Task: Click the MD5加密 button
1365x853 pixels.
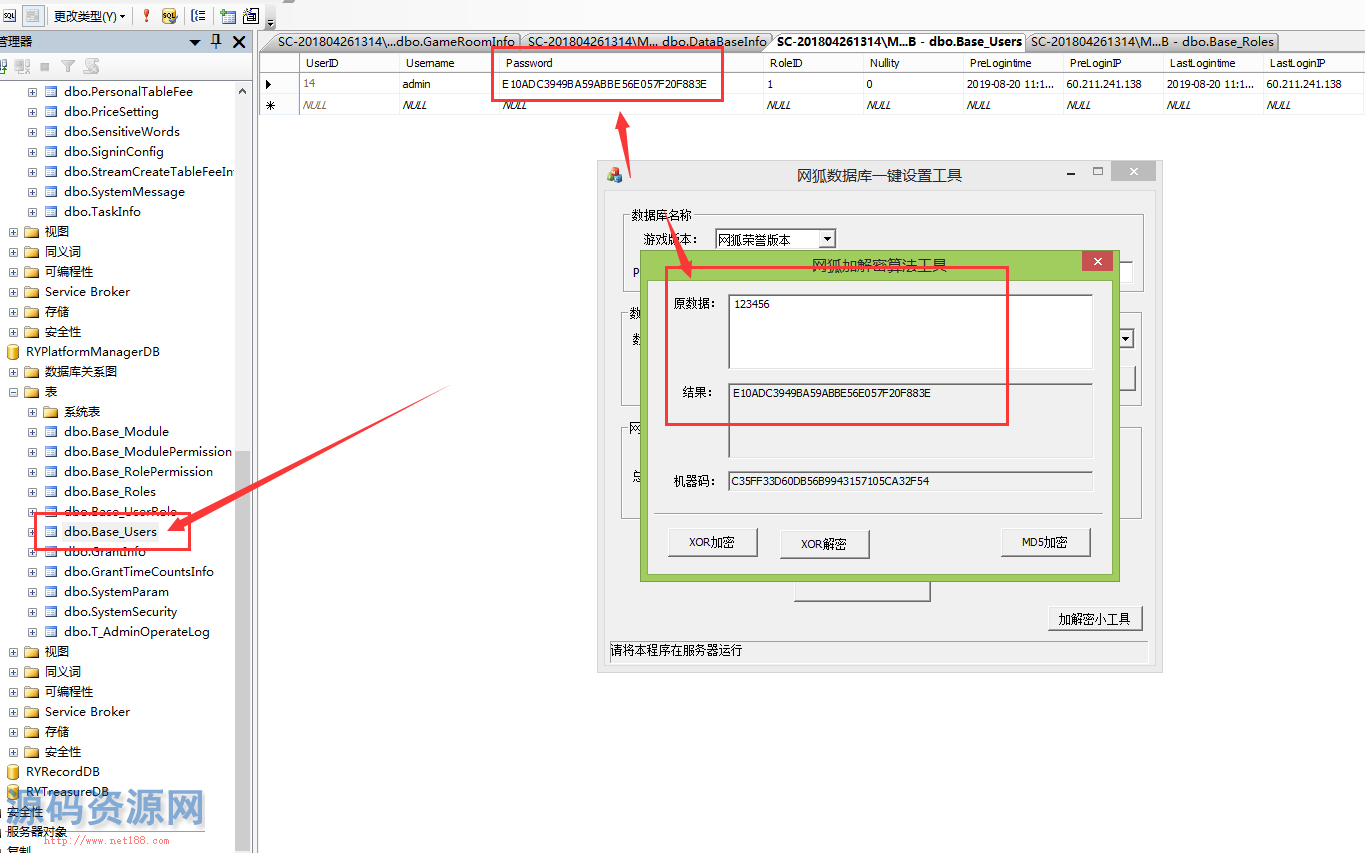Action: (x=1045, y=542)
